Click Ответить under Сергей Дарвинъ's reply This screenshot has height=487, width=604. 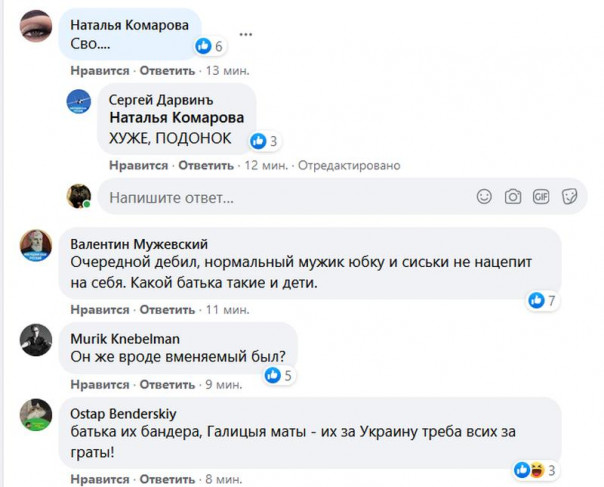(204, 165)
